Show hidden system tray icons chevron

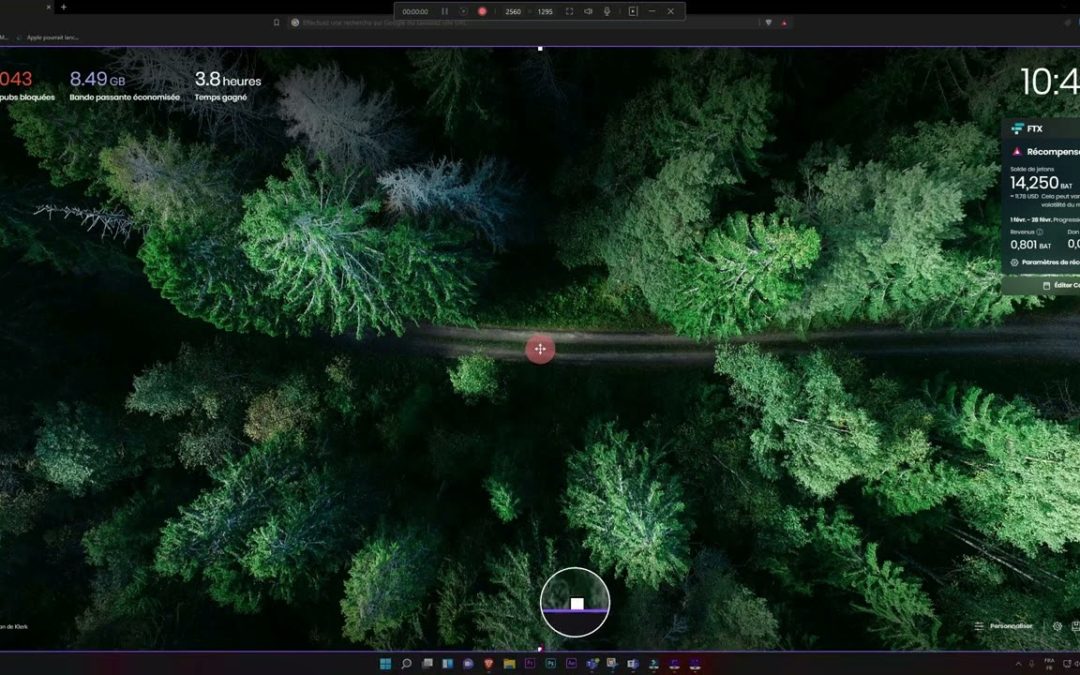(1018, 664)
